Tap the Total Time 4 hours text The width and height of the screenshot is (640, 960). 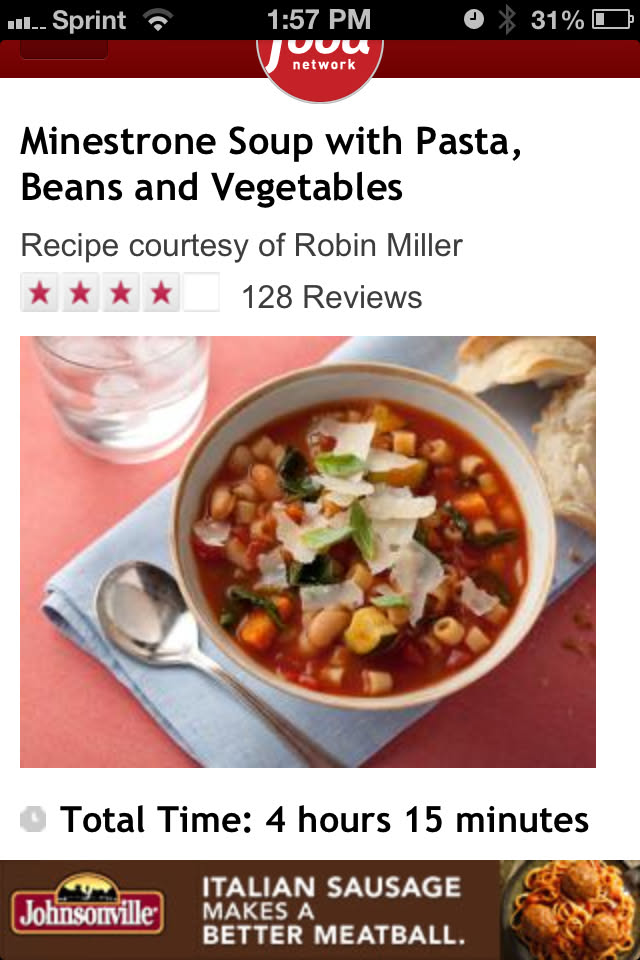(324, 820)
